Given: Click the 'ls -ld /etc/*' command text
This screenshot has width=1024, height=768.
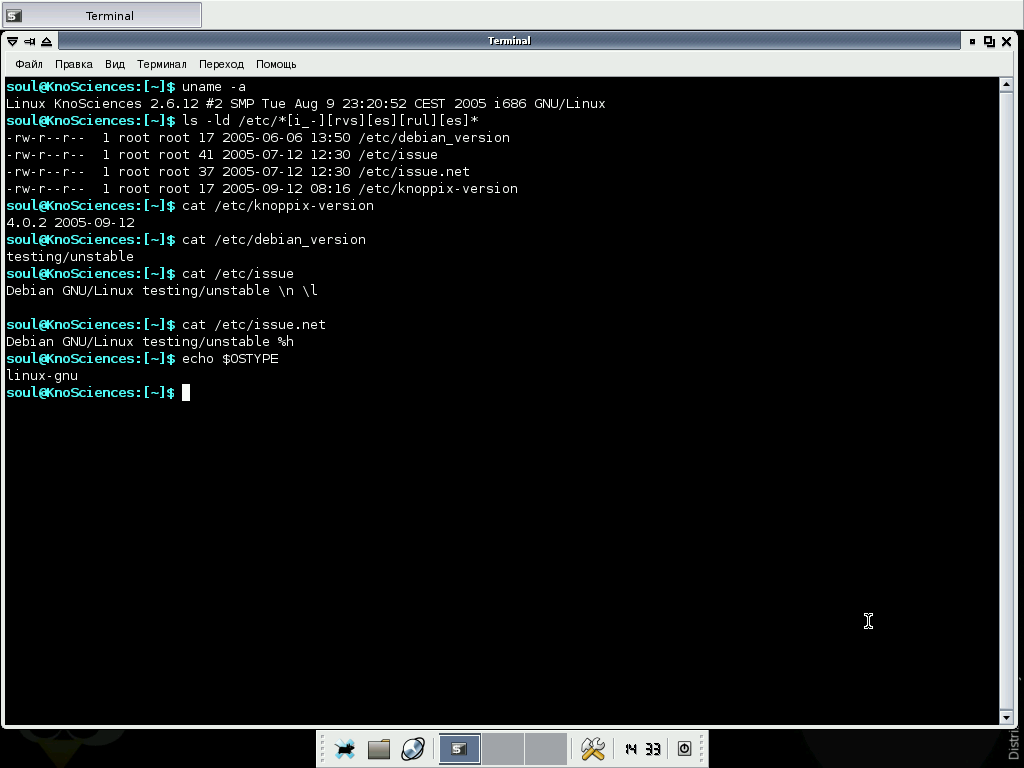Looking at the screenshot, I should (x=330, y=121).
